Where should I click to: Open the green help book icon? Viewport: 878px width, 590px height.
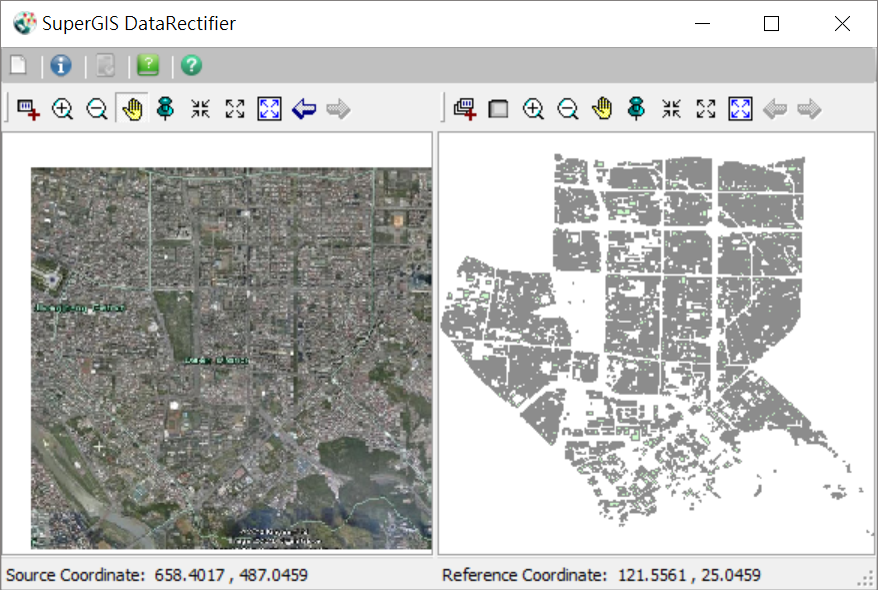point(148,66)
